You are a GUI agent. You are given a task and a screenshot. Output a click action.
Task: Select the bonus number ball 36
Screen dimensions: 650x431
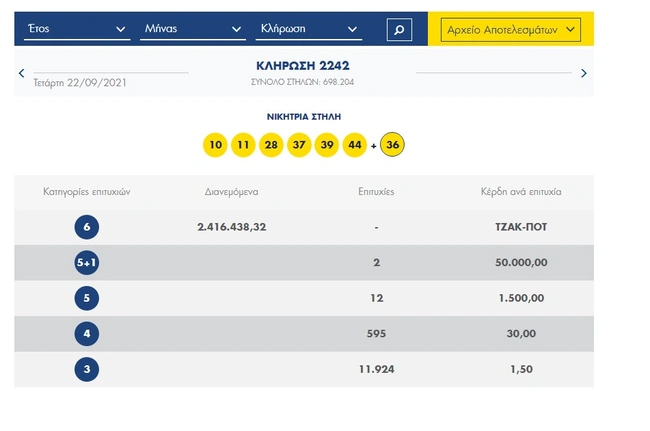(393, 145)
